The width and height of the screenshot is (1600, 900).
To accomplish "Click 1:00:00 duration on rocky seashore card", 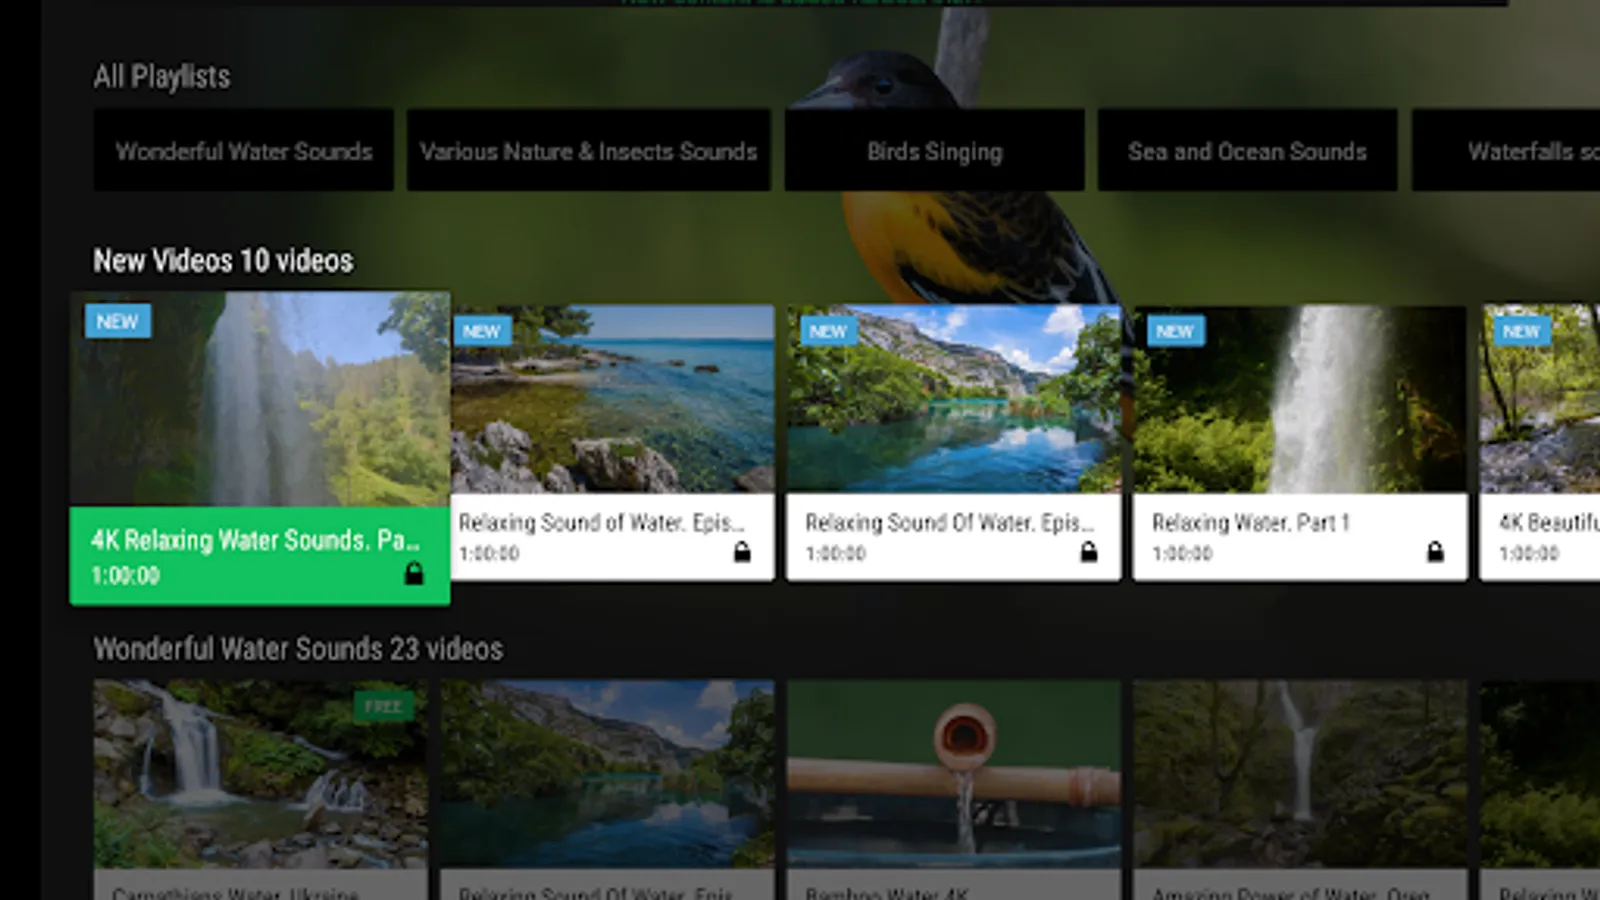I will pos(489,553).
